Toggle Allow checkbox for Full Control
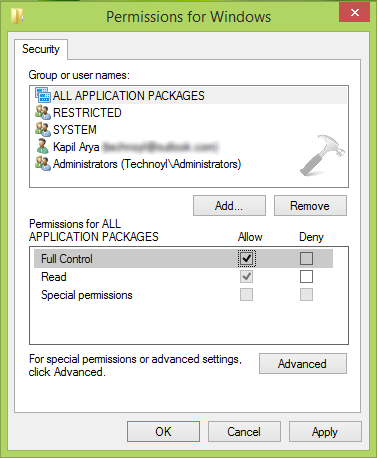377x458 pixels. pyautogui.click(x=246, y=258)
